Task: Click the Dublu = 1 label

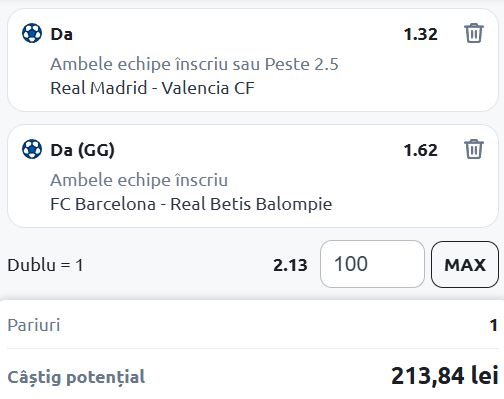Action: coord(45,265)
